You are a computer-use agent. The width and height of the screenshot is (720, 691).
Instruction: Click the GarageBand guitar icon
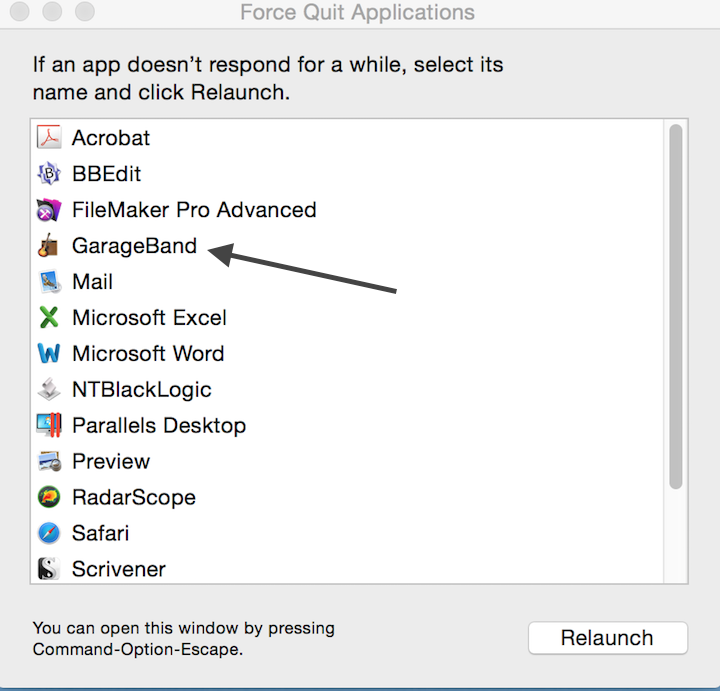(x=48, y=246)
